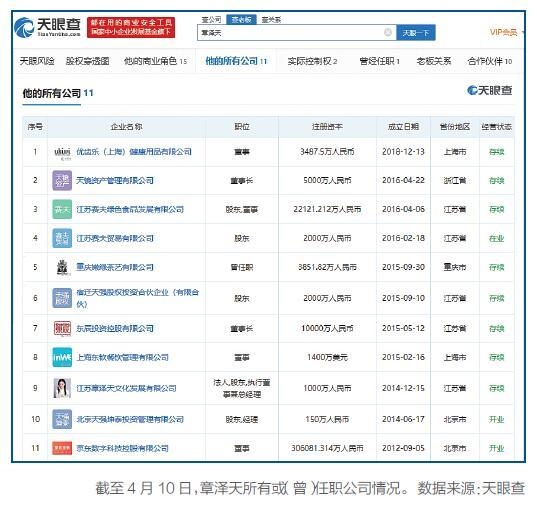The height and width of the screenshot is (514, 537).
Task: Open the 合作伙伴 tab
Action: tap(490, 61)
